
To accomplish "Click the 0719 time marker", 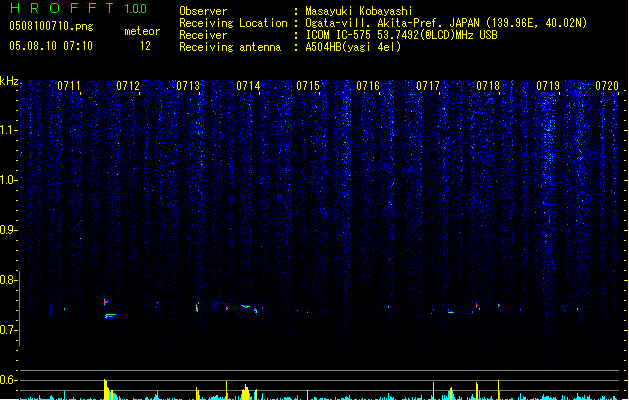I will 548,86.
